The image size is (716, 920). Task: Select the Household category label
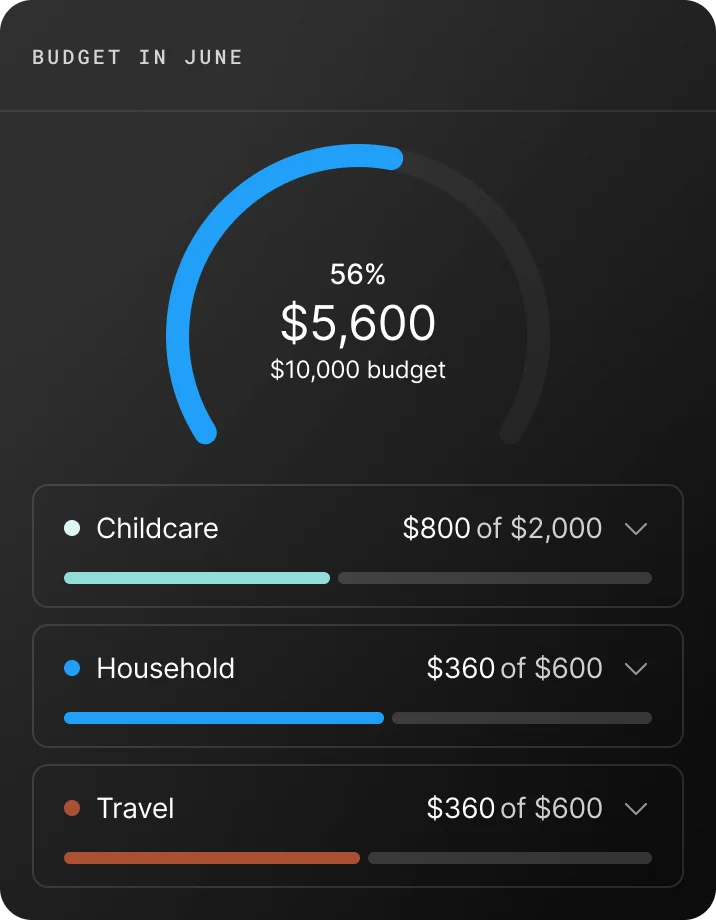click(164, 668)
